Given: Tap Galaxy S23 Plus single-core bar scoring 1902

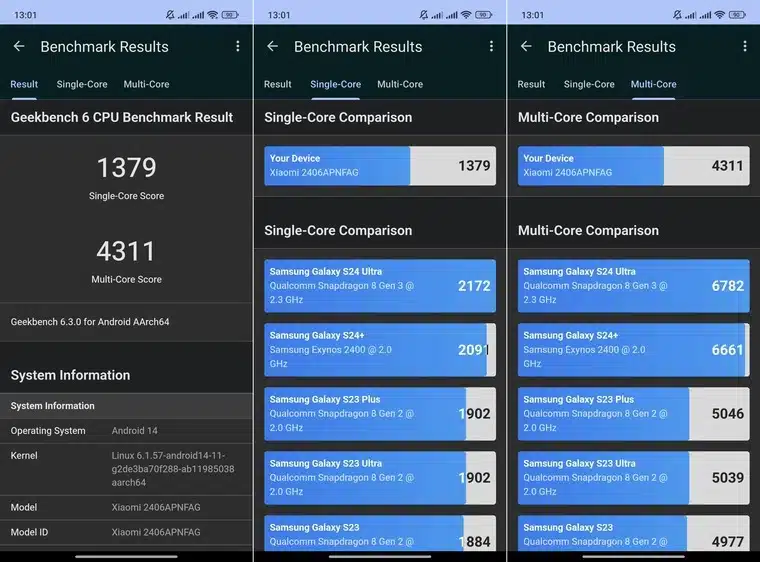Looking at the screenshot, I should click(380, 414).
